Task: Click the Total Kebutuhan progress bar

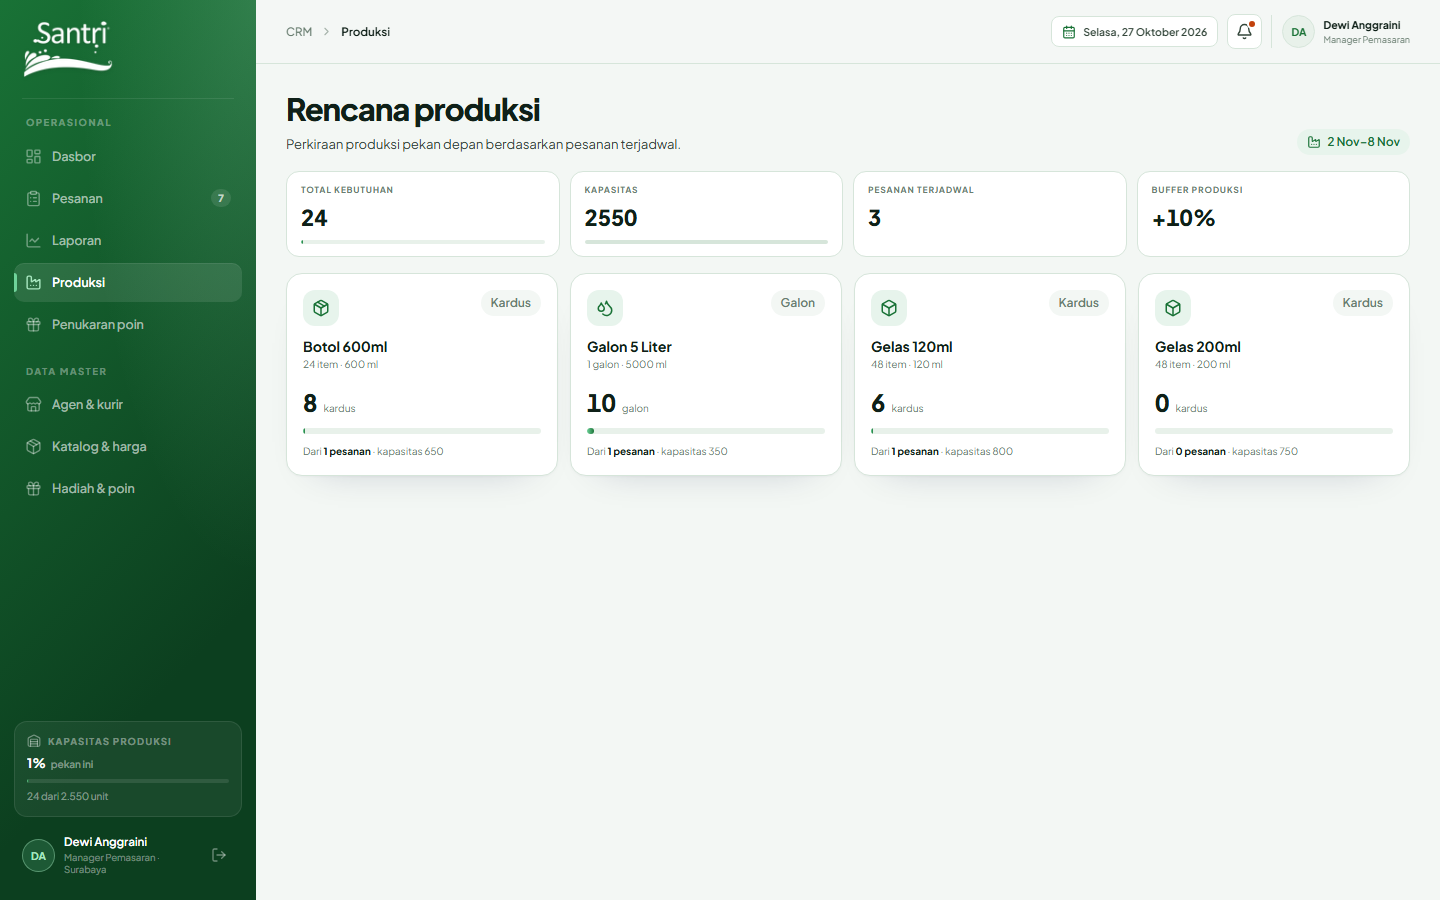Action: tap(423, 242)
